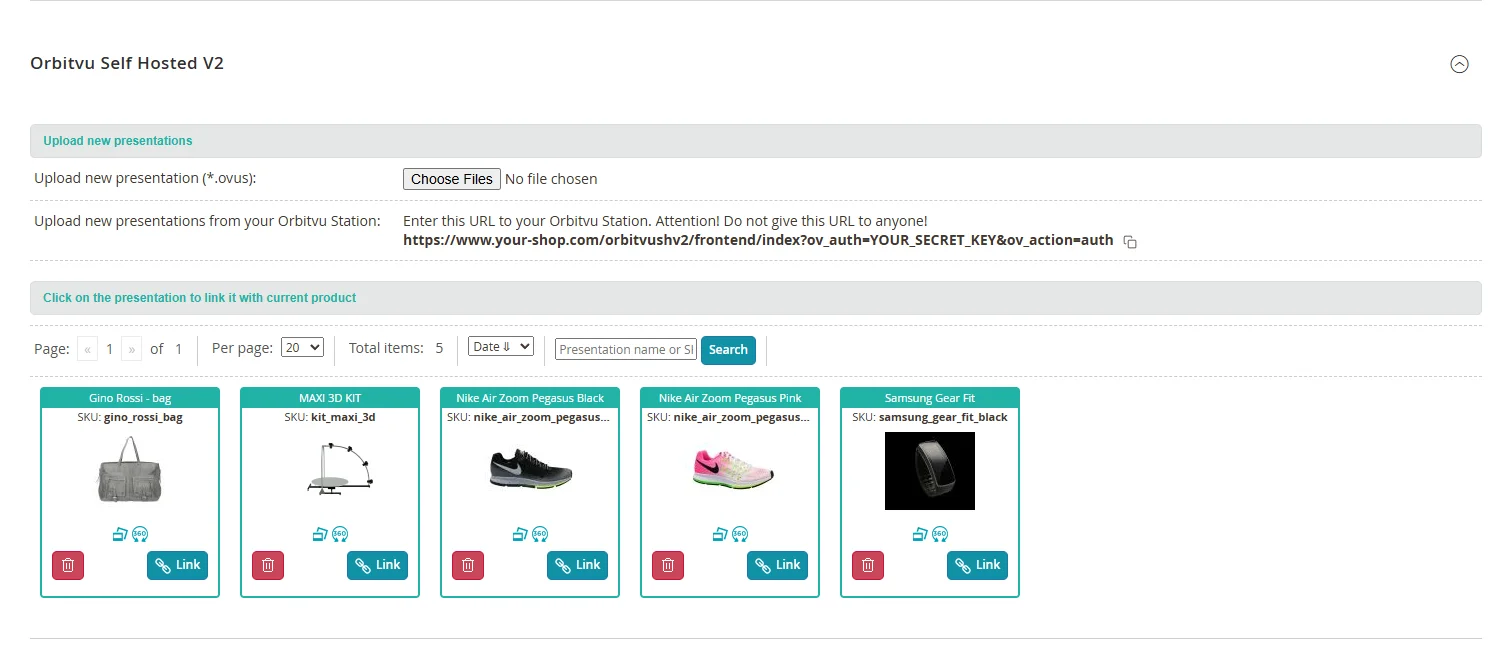Click the station URL text

coord(758,240)
